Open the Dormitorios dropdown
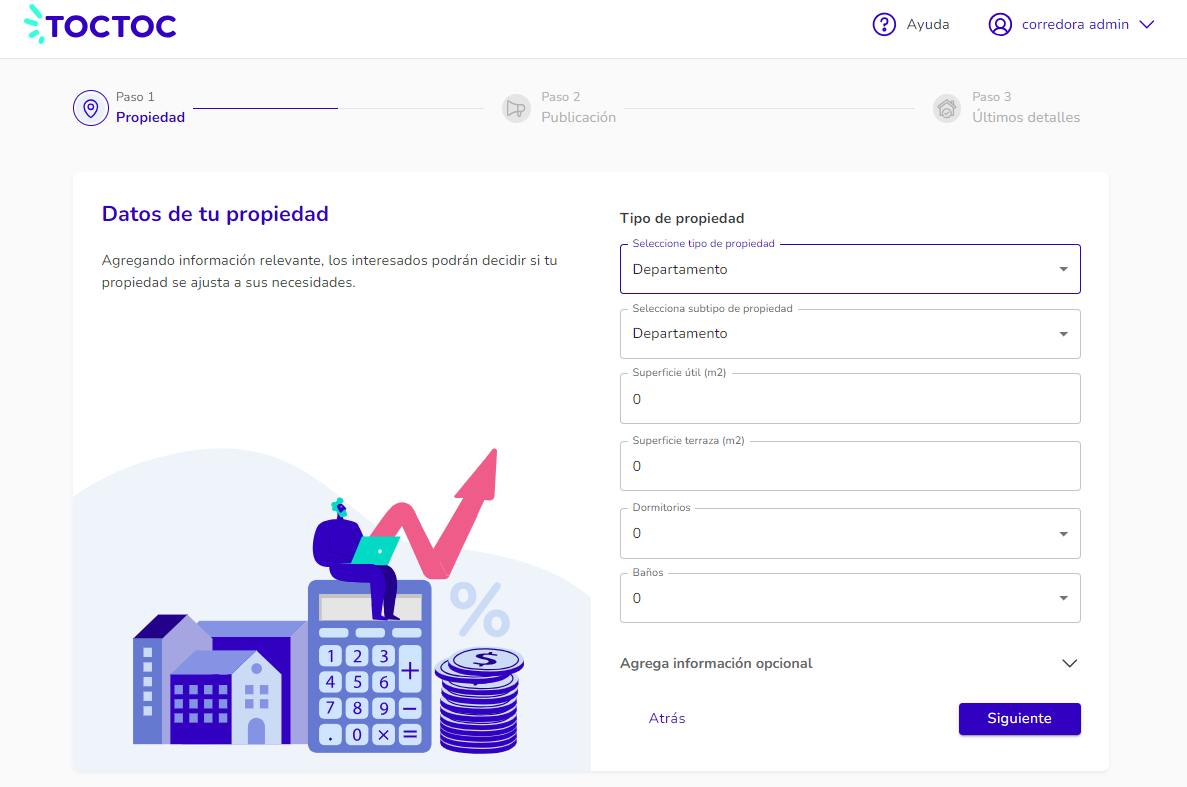The height and width of the screenshot is (787, 1187). [x=849, y=533]
